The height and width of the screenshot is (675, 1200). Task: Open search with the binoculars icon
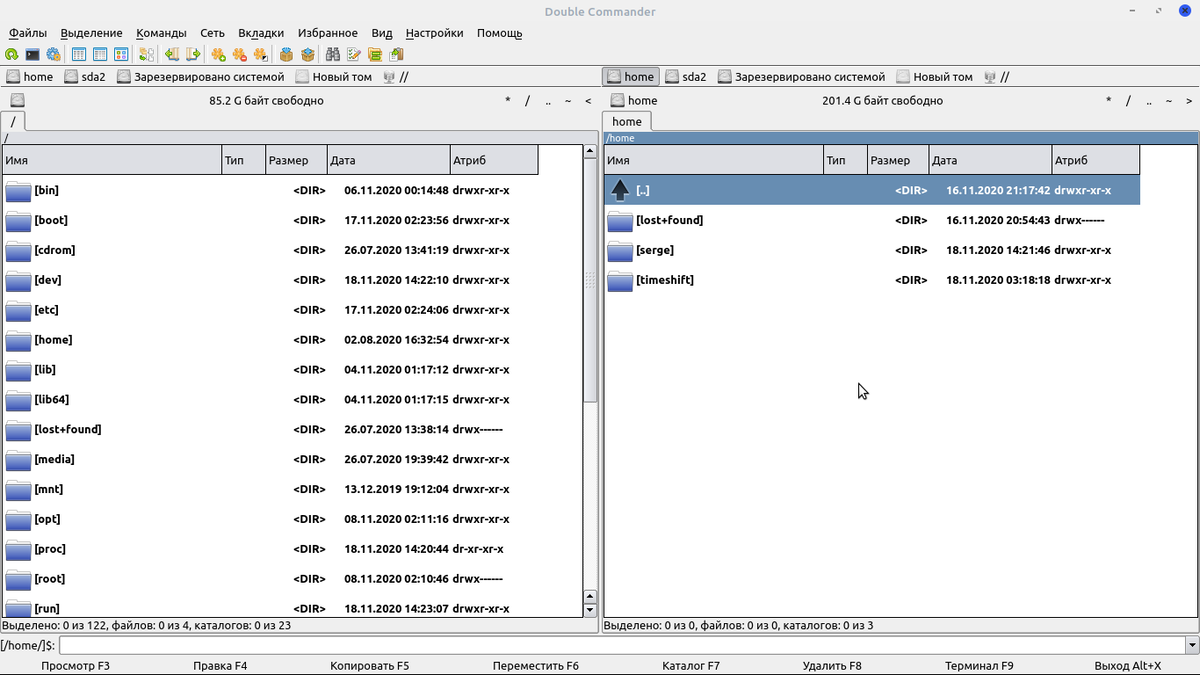coord(333,55)
